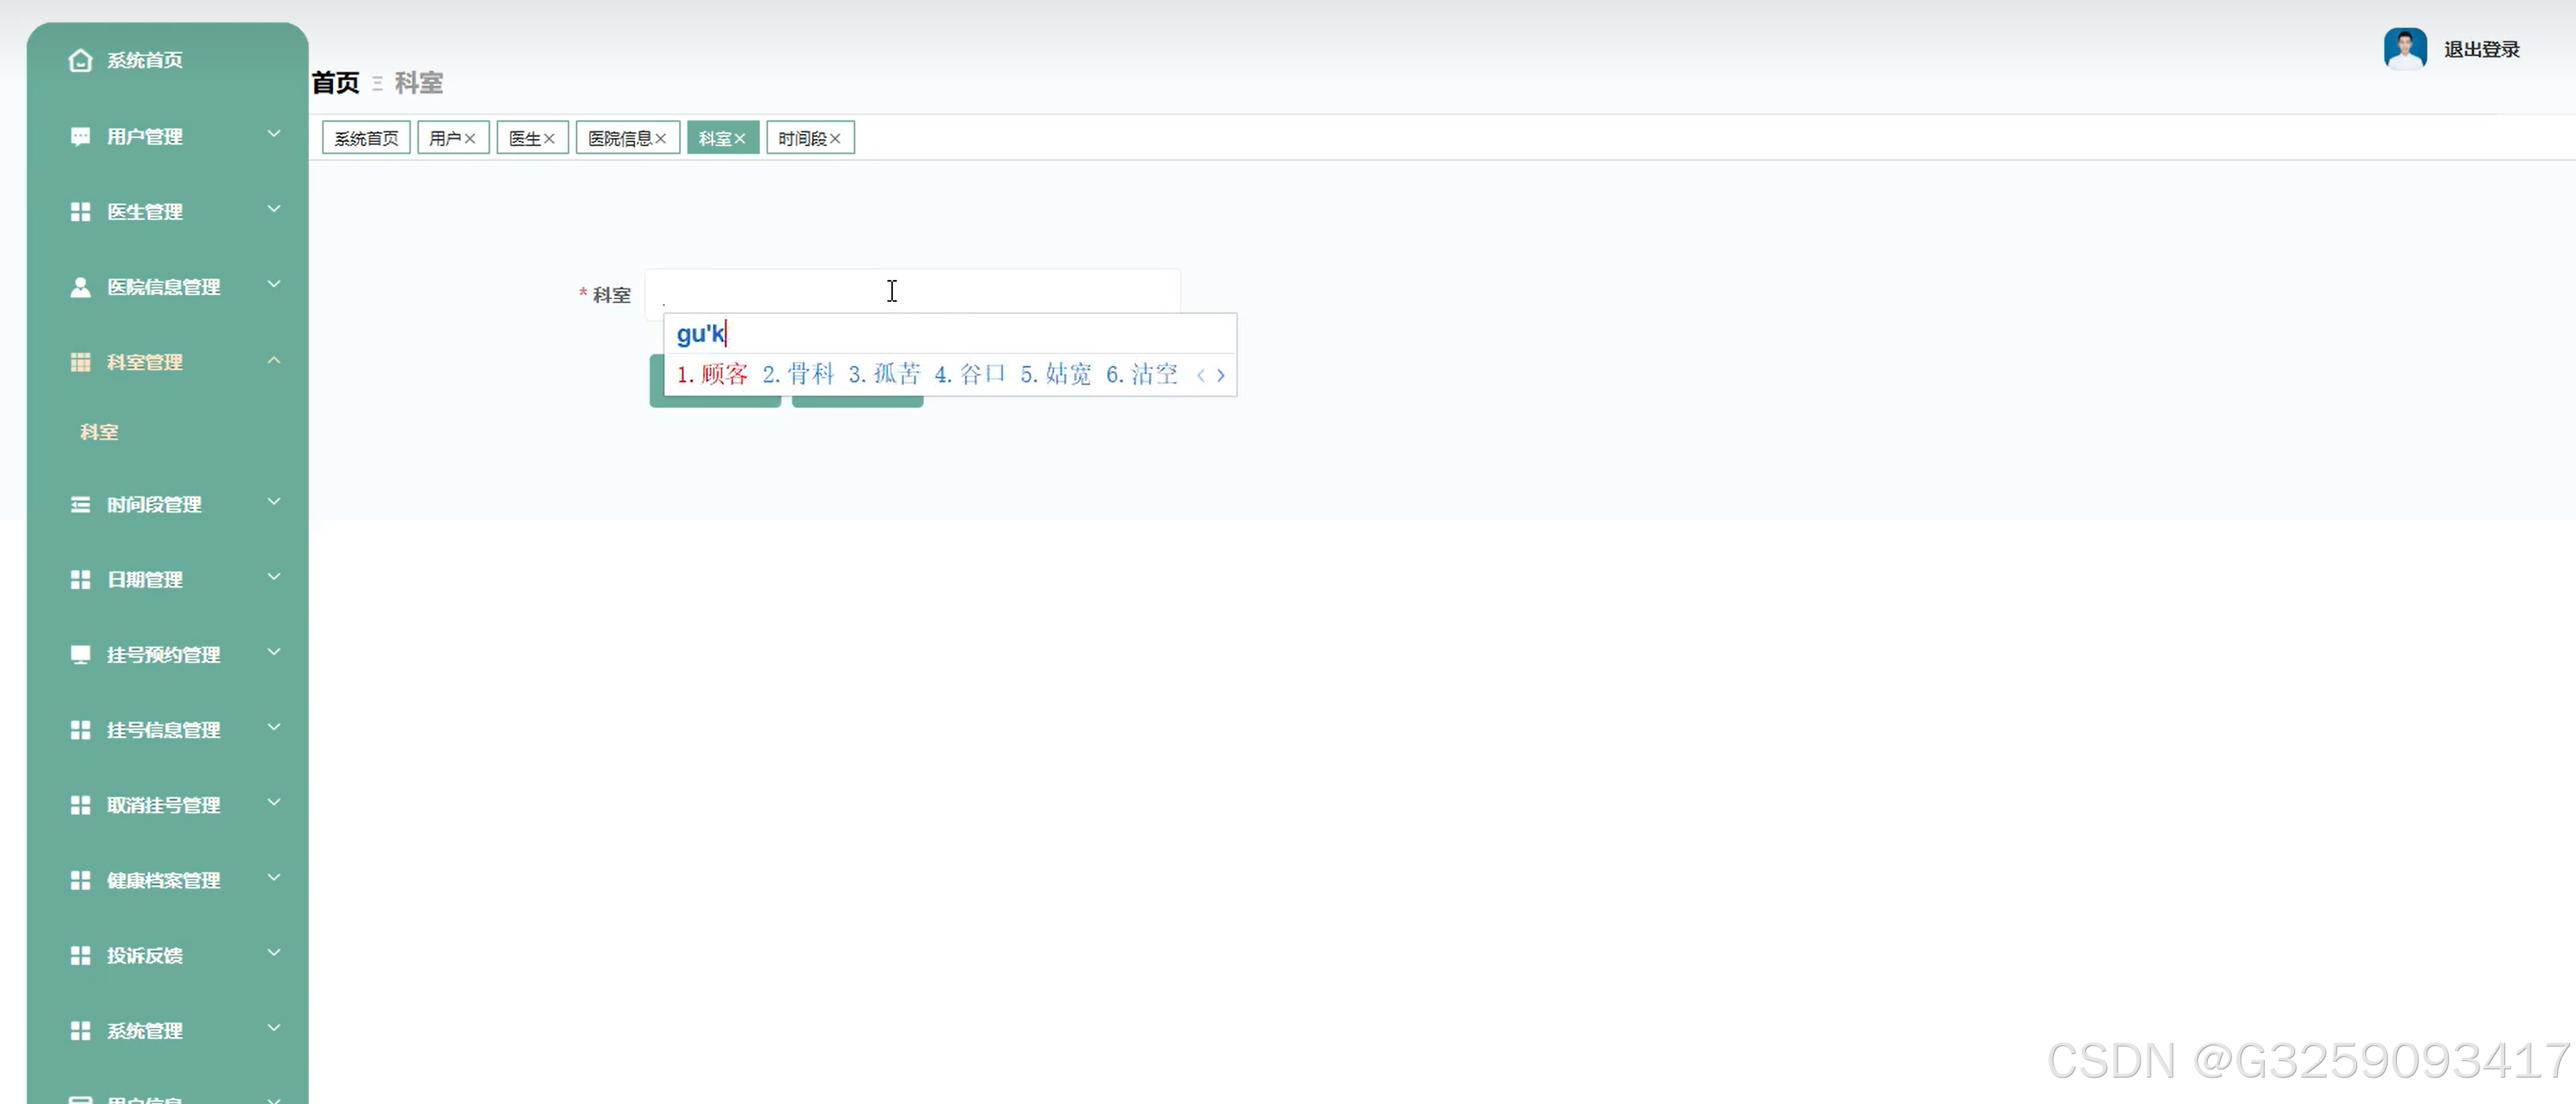2576x1104 pixels.
Task: Click the grid icon beside 取消挂号管理
Action: point(80,805)
